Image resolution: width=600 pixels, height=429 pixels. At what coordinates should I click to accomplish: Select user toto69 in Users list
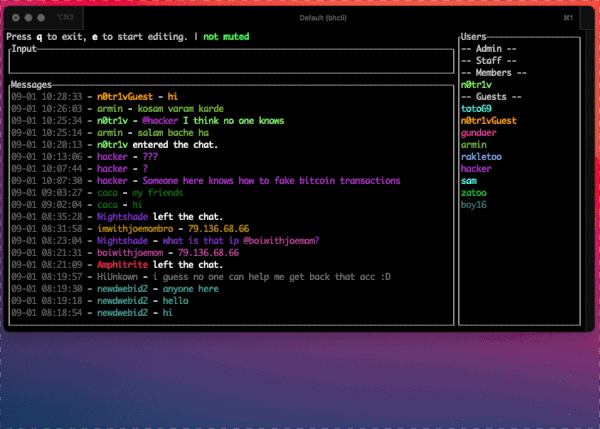476,108
